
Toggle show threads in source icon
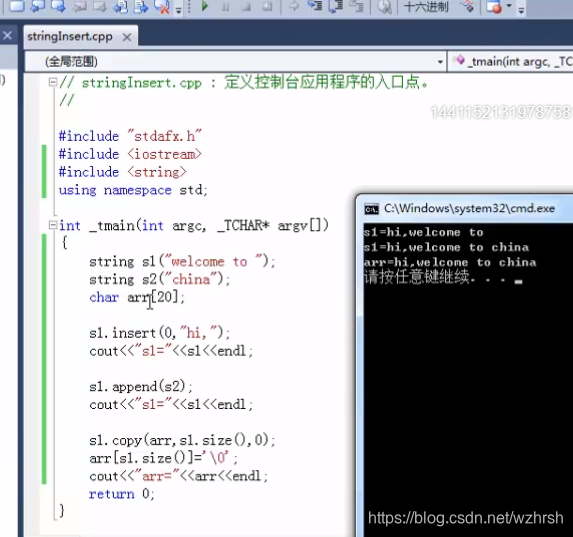(467, 6)
